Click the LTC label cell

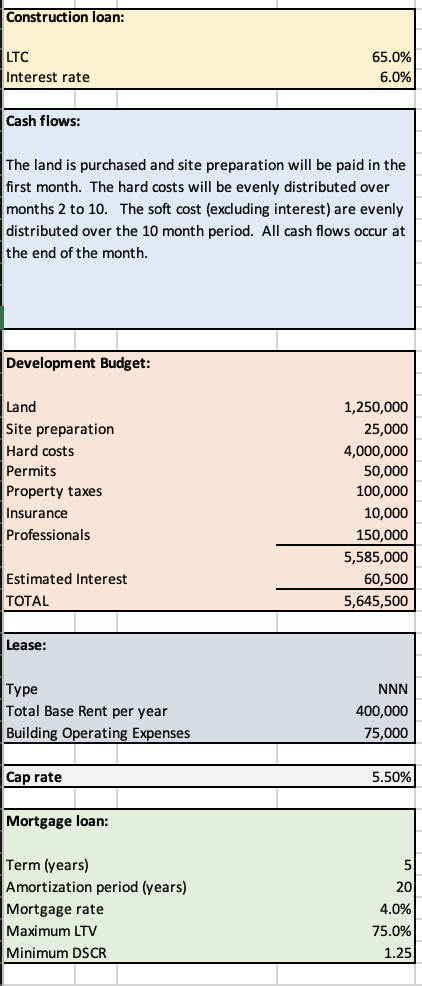[17, 57]
